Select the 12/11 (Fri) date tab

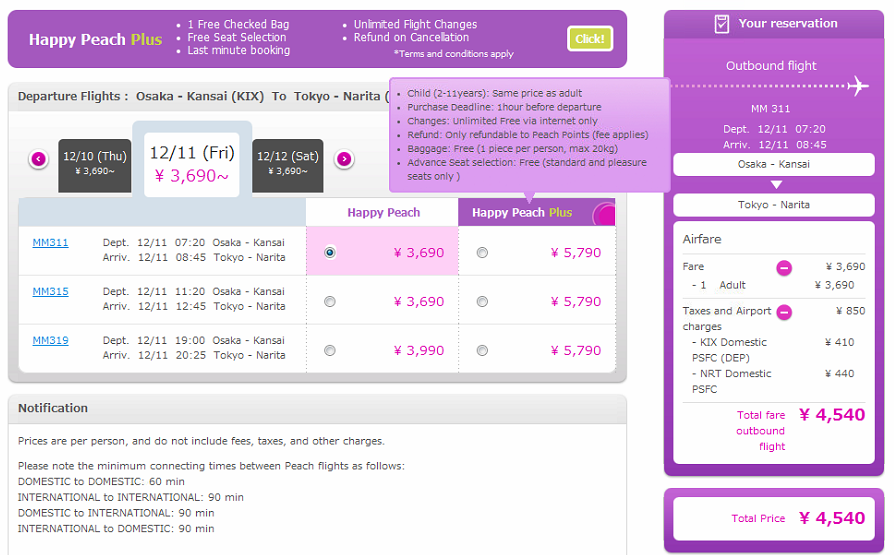tap(191, 163)
